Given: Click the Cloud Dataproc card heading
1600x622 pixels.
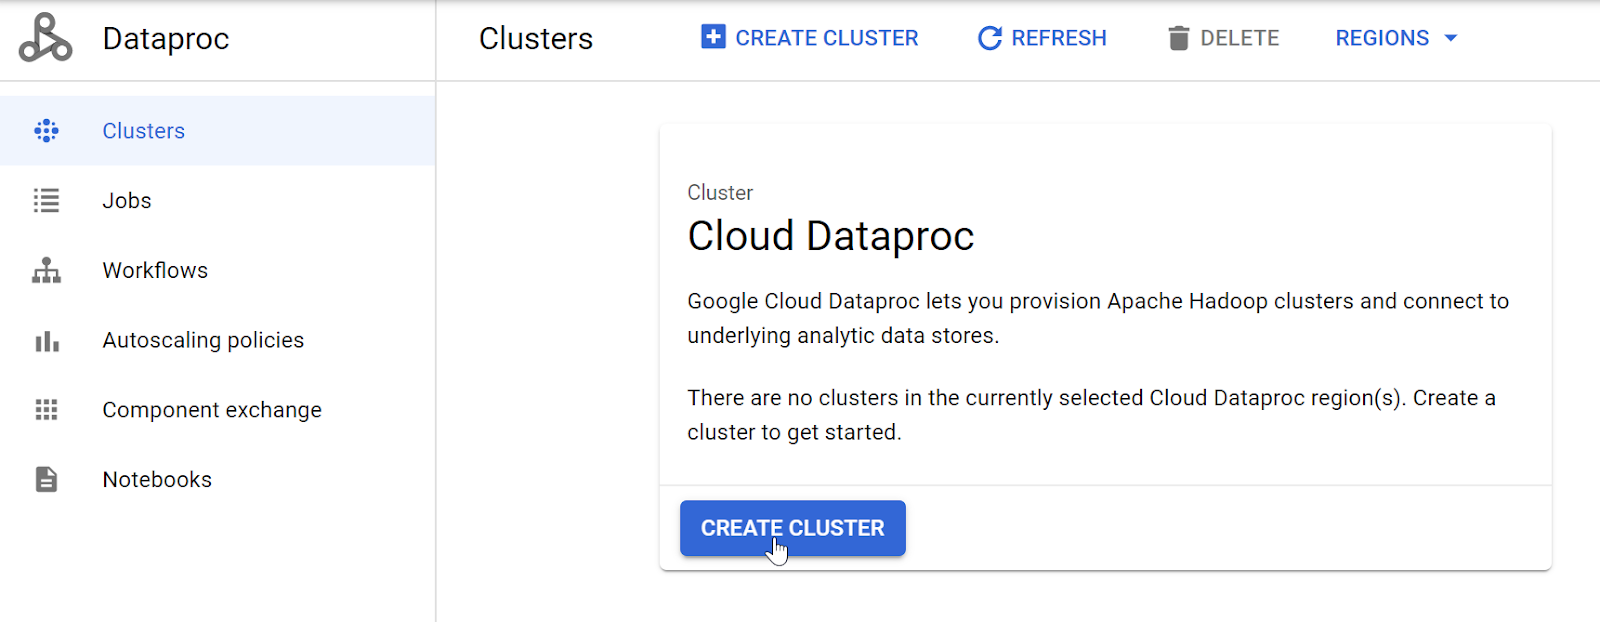Looking at the screenshot, I should (831, 236).
